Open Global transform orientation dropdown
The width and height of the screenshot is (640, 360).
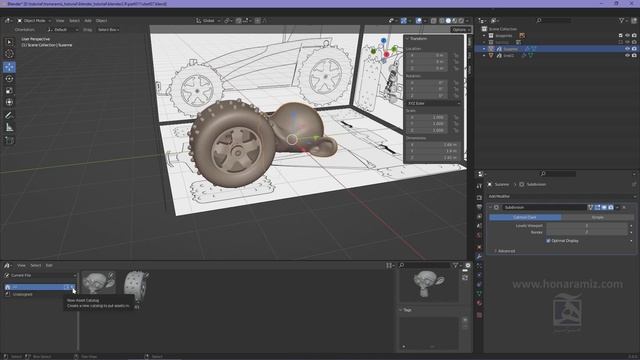pyautogui.click(x=208, y=20)
